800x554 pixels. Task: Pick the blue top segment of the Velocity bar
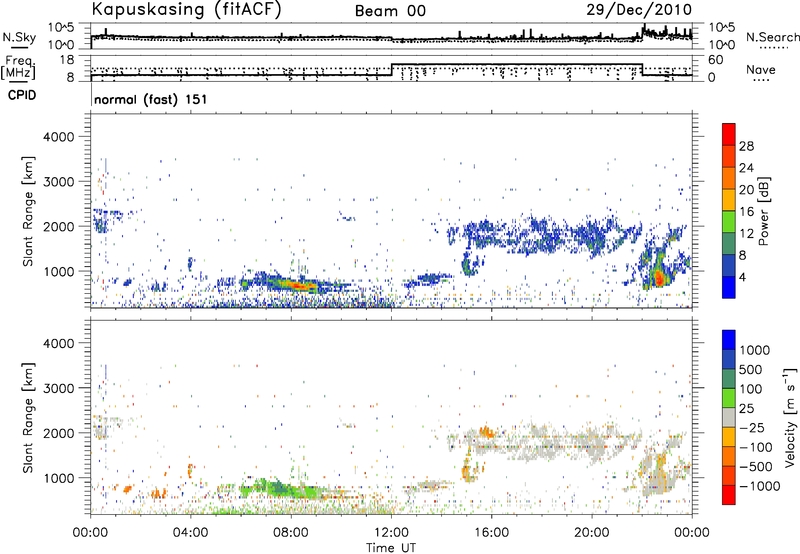729,340
